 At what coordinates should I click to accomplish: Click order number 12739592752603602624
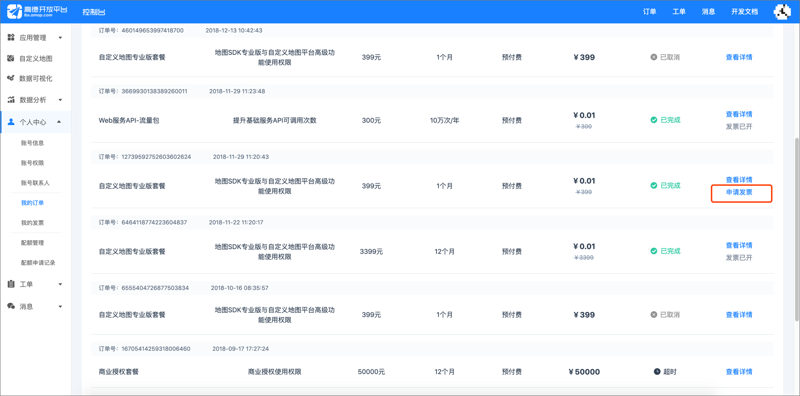(156, 157)
